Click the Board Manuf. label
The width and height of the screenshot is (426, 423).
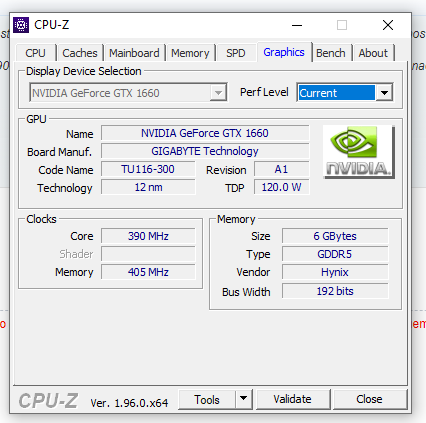tap(59, 152)
